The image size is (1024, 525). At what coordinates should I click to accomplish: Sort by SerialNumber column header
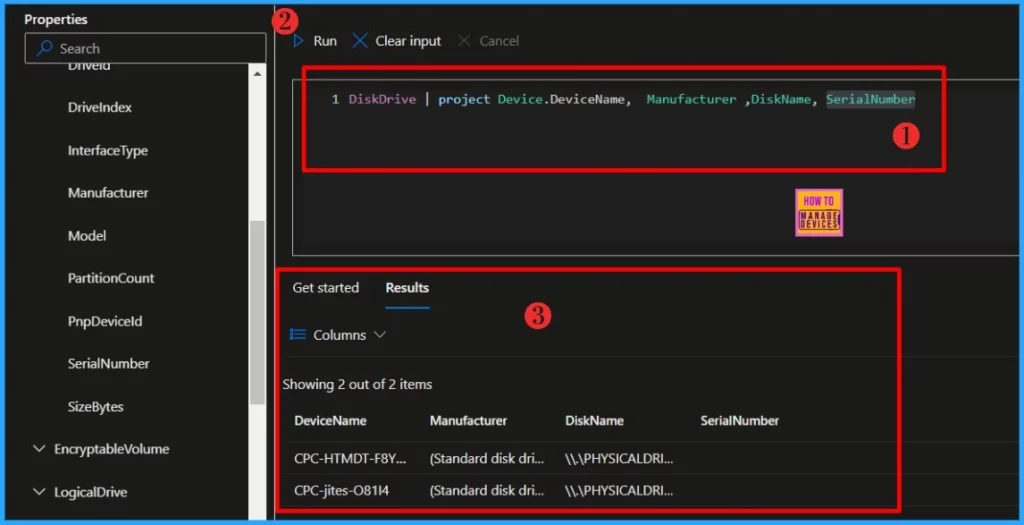pos(740,421)
